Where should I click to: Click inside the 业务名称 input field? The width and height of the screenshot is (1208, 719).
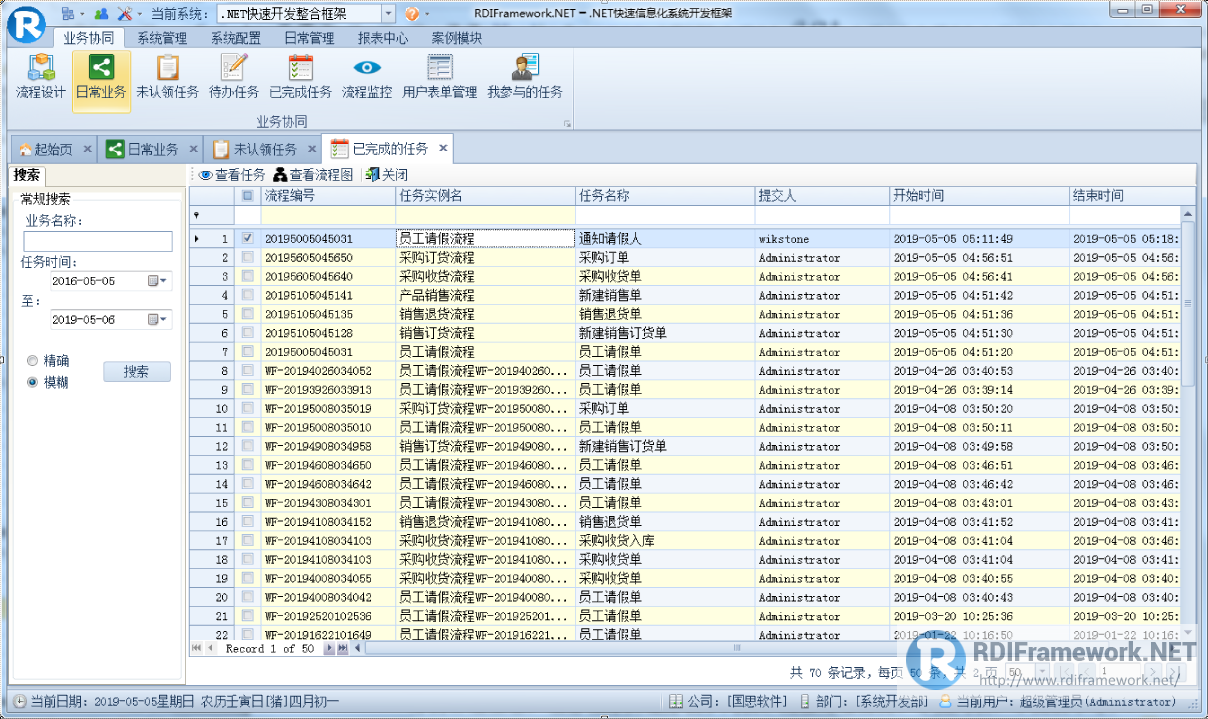pos(97,241)
